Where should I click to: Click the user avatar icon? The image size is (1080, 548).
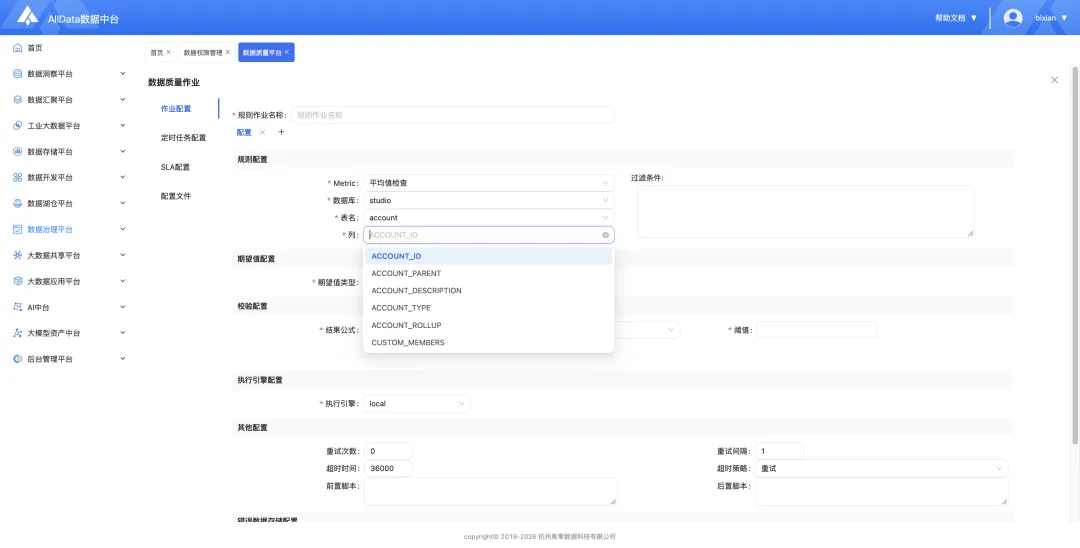click(x=1013, y=18)
